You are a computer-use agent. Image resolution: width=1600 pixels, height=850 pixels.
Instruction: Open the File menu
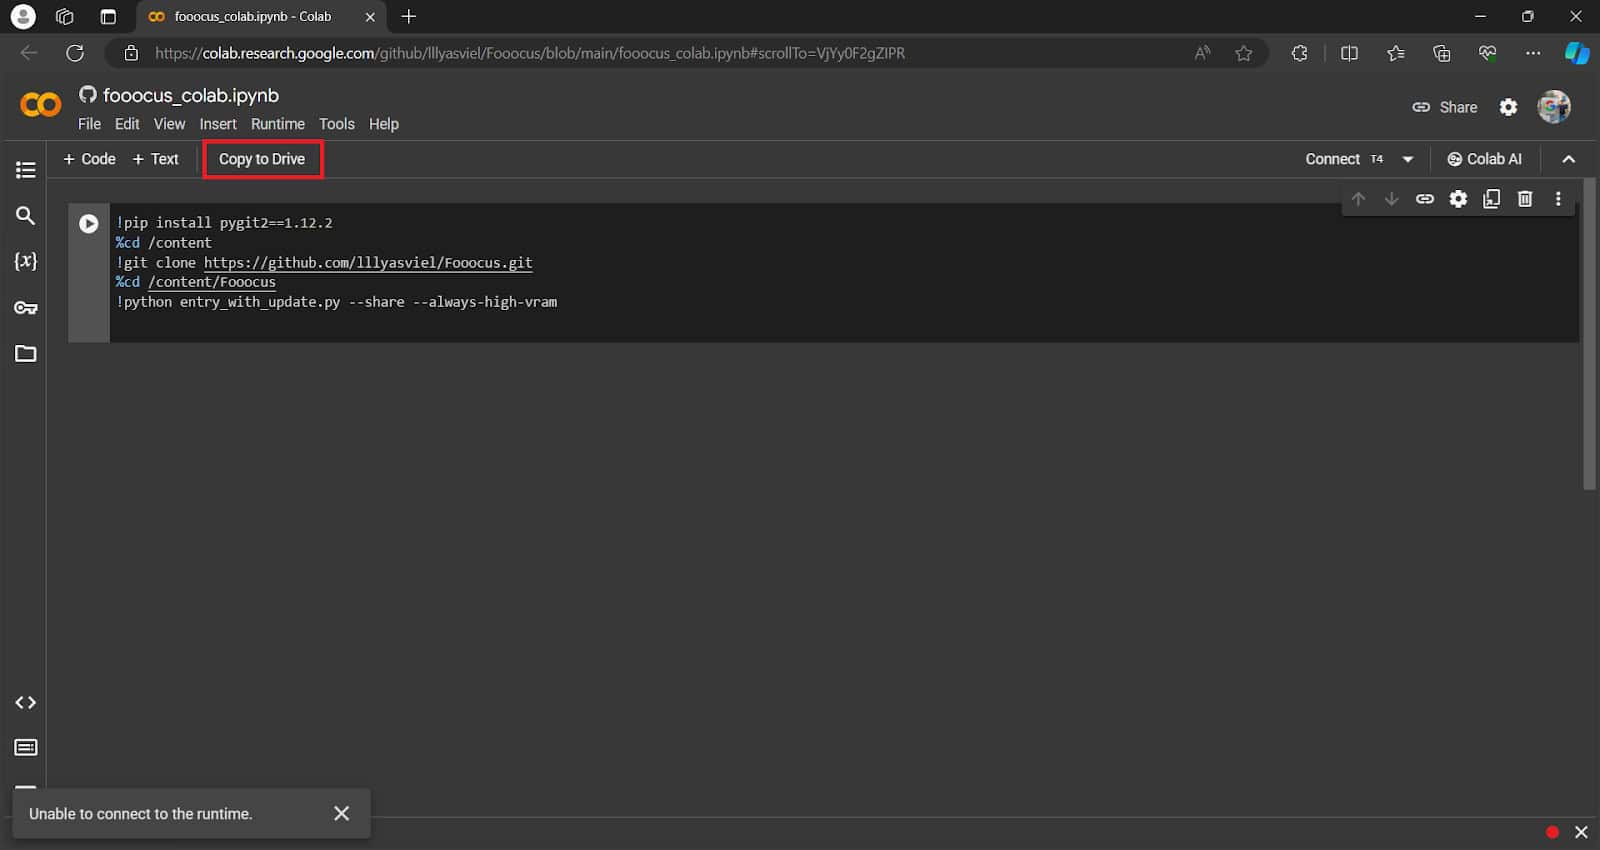pyautogui.click(x=90, y=124)
